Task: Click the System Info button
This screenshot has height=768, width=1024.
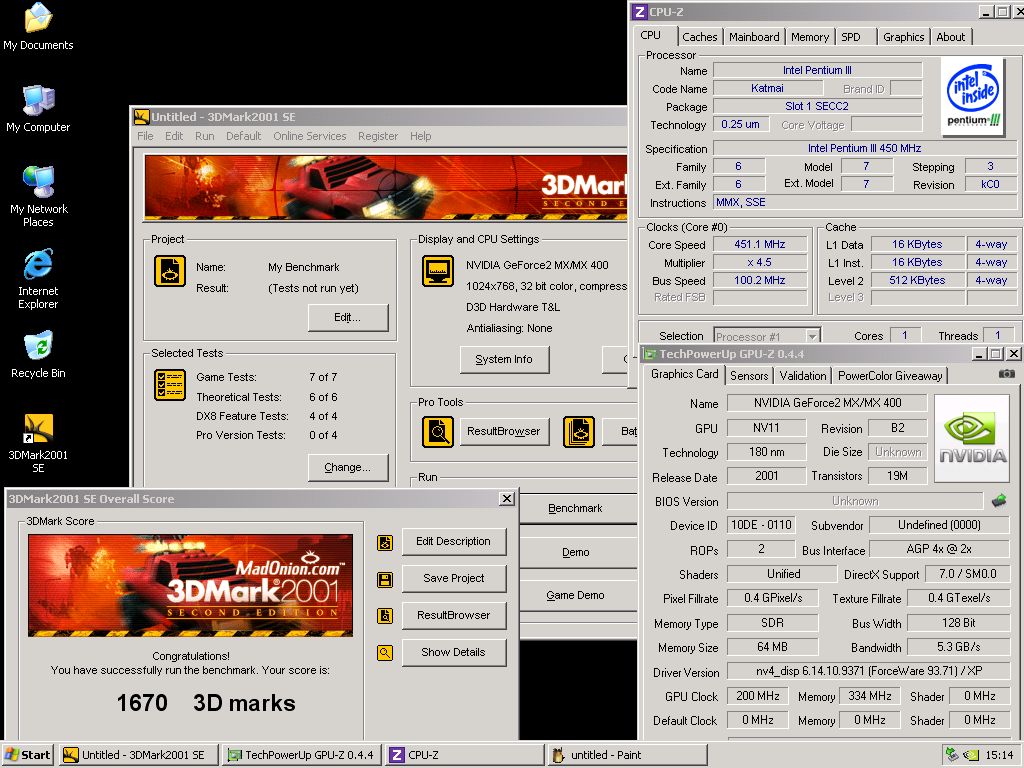Action: [504, 359]
